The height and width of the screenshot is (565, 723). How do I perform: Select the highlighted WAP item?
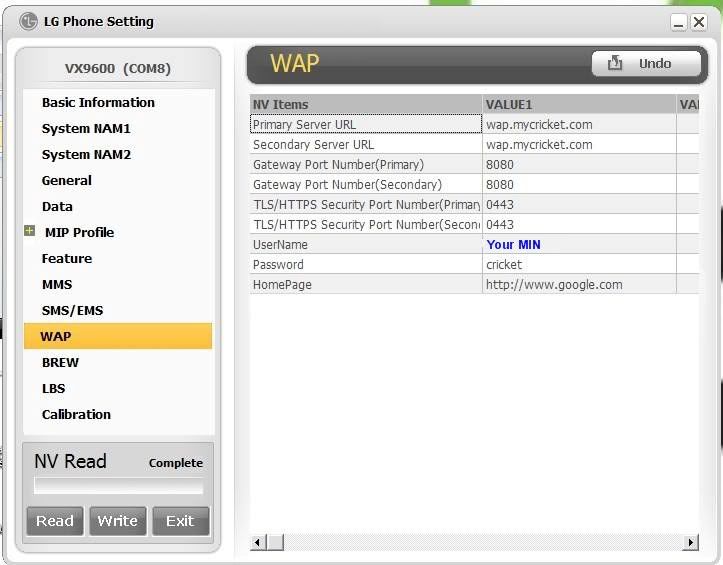[118, 336]
